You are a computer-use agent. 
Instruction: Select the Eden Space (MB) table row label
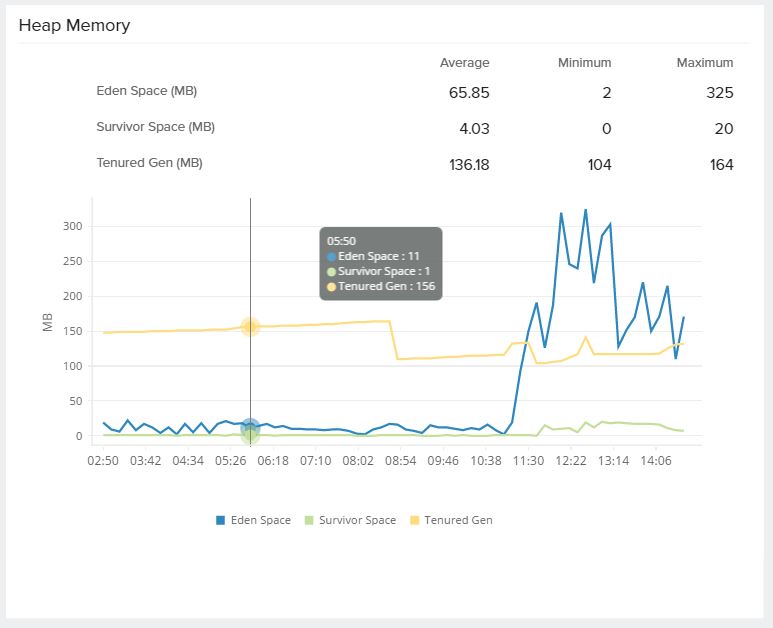pos(146,91)
